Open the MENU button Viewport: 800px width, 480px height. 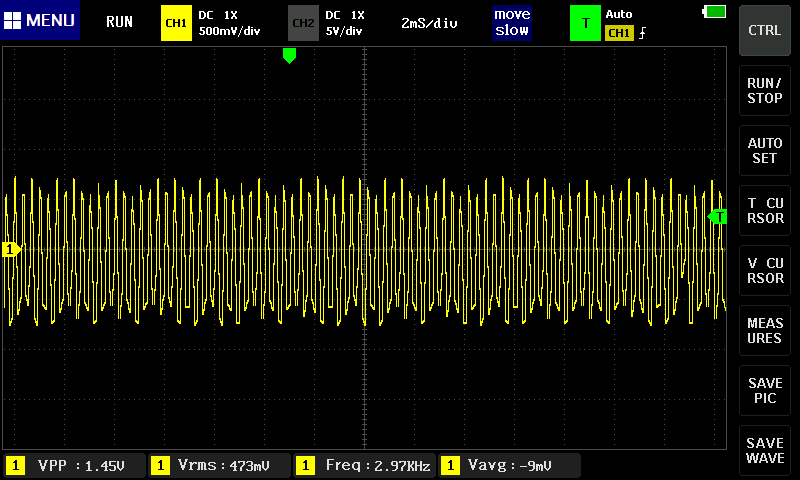(x=40, y=20)
